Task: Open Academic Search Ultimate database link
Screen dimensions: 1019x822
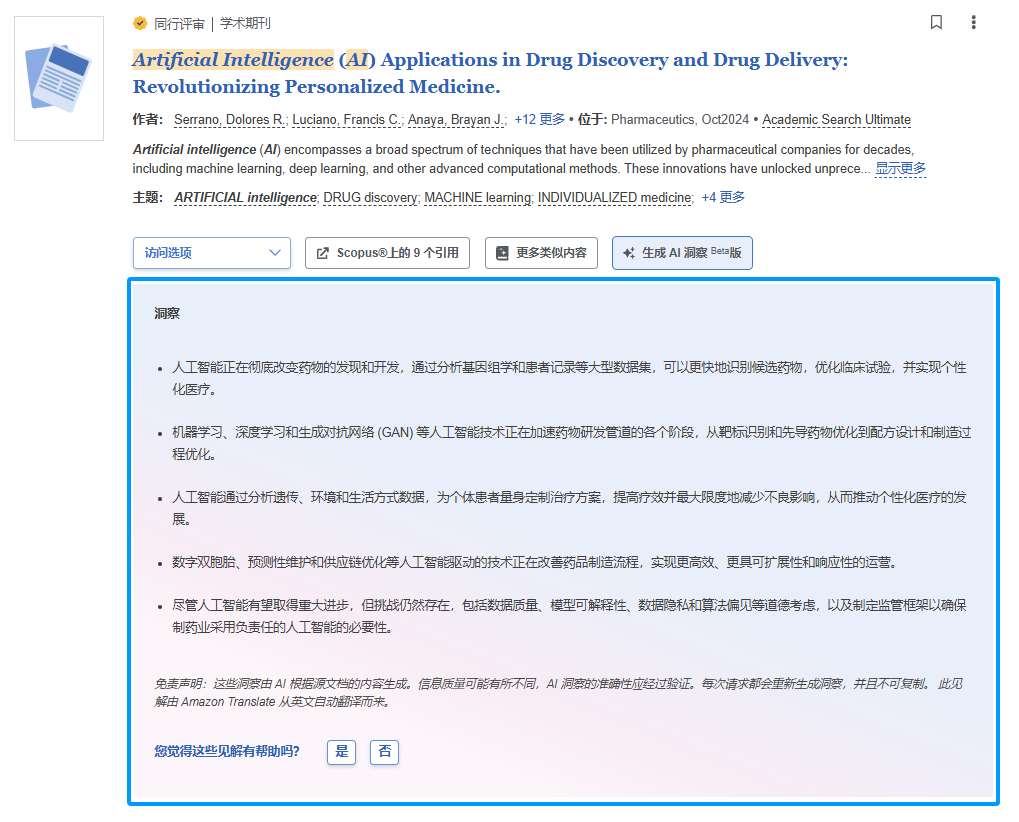Action: coord(836,120)
